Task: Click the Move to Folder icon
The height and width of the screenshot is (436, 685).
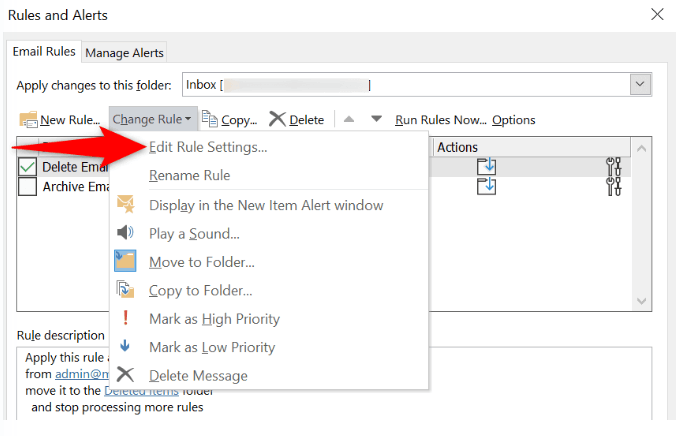Action: click(x=125, y=261)
